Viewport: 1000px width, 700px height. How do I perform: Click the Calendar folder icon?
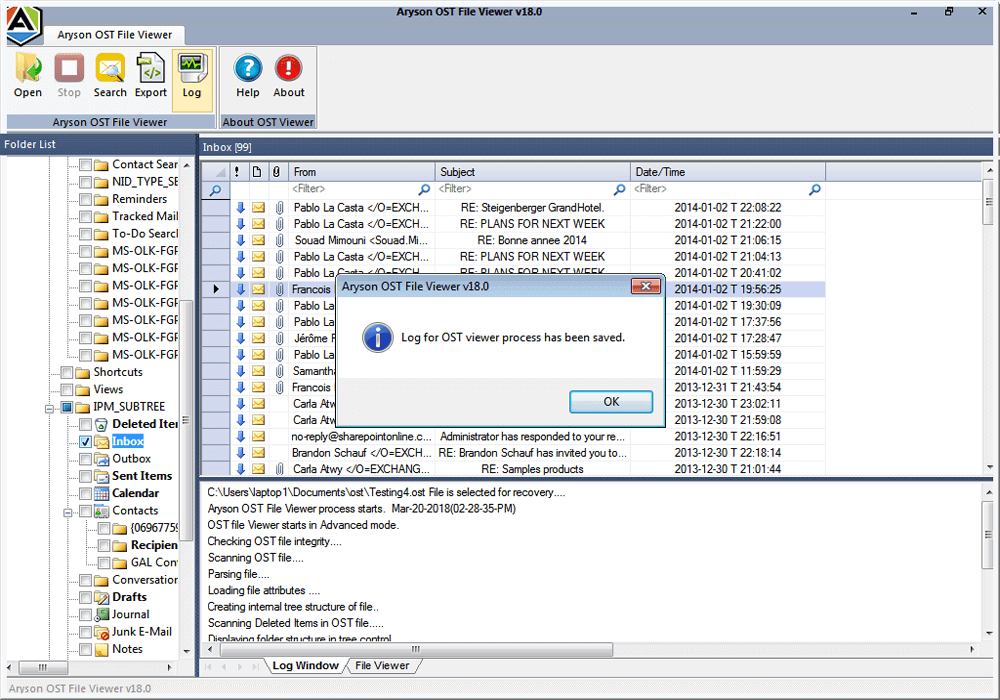tap(101, 493)
